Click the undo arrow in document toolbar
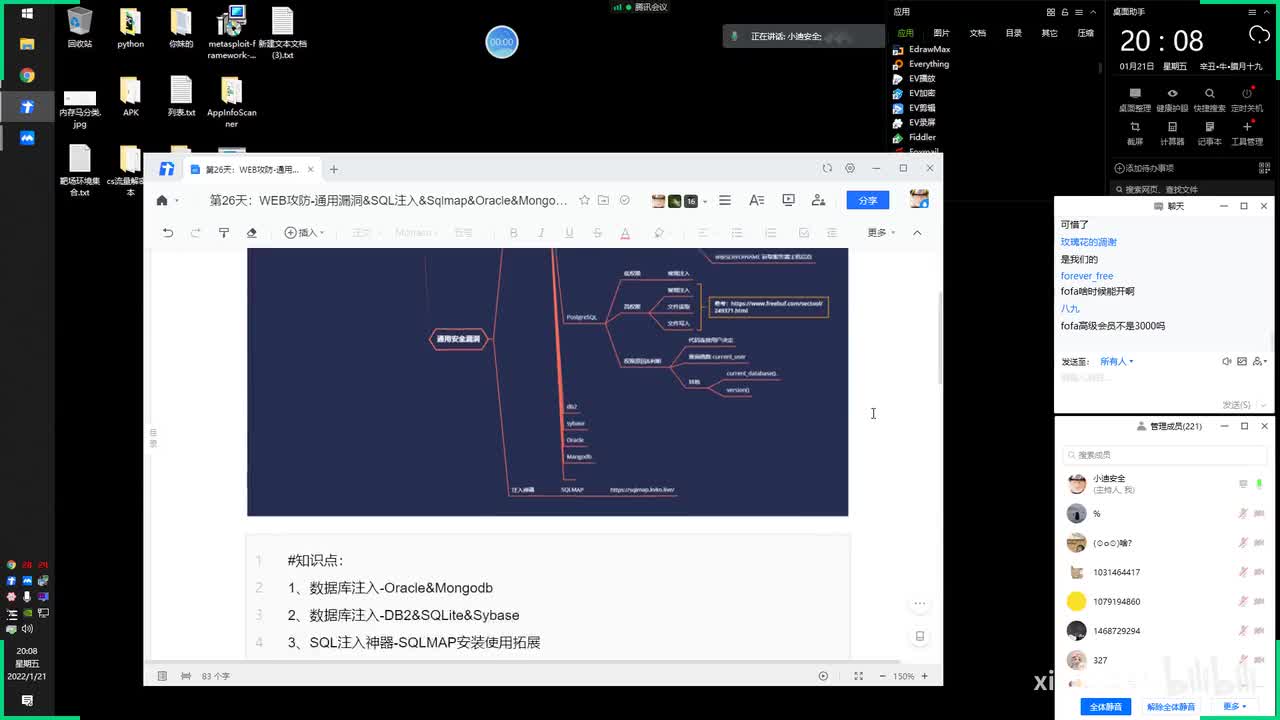1280x720 pixels. click(168, 232)
